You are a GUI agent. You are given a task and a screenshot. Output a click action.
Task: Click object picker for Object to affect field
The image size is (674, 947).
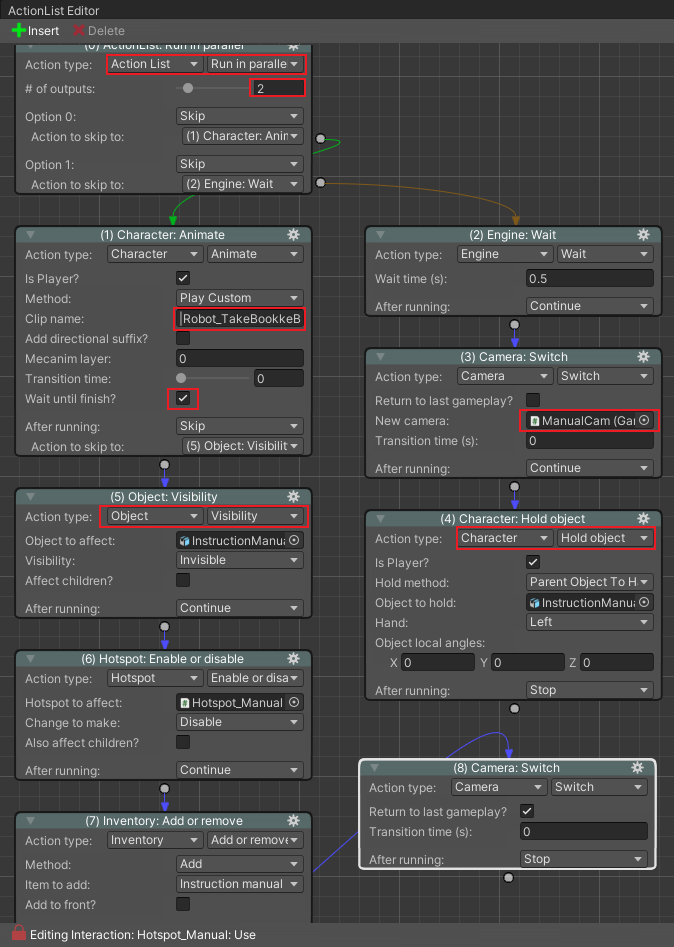[x=294, y=541]
